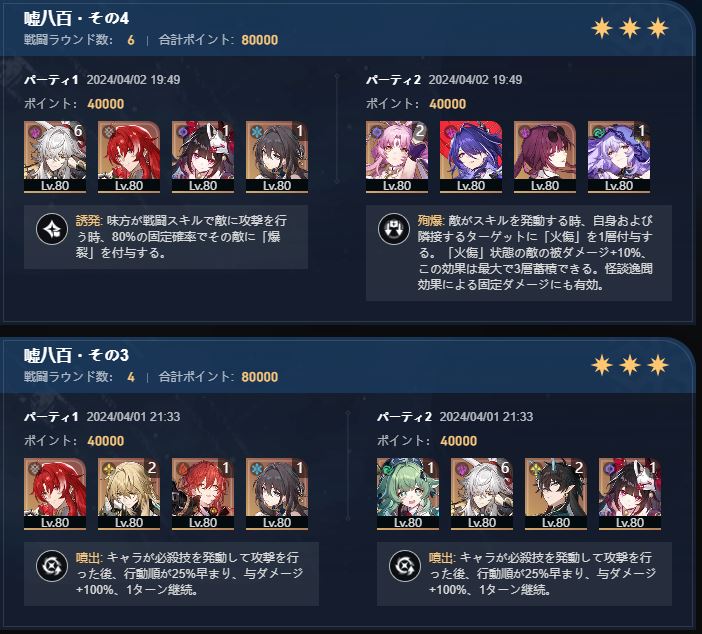Click the 嘘八百・その3 stage title
The image size is (702, 634).
tap(77, 356)
